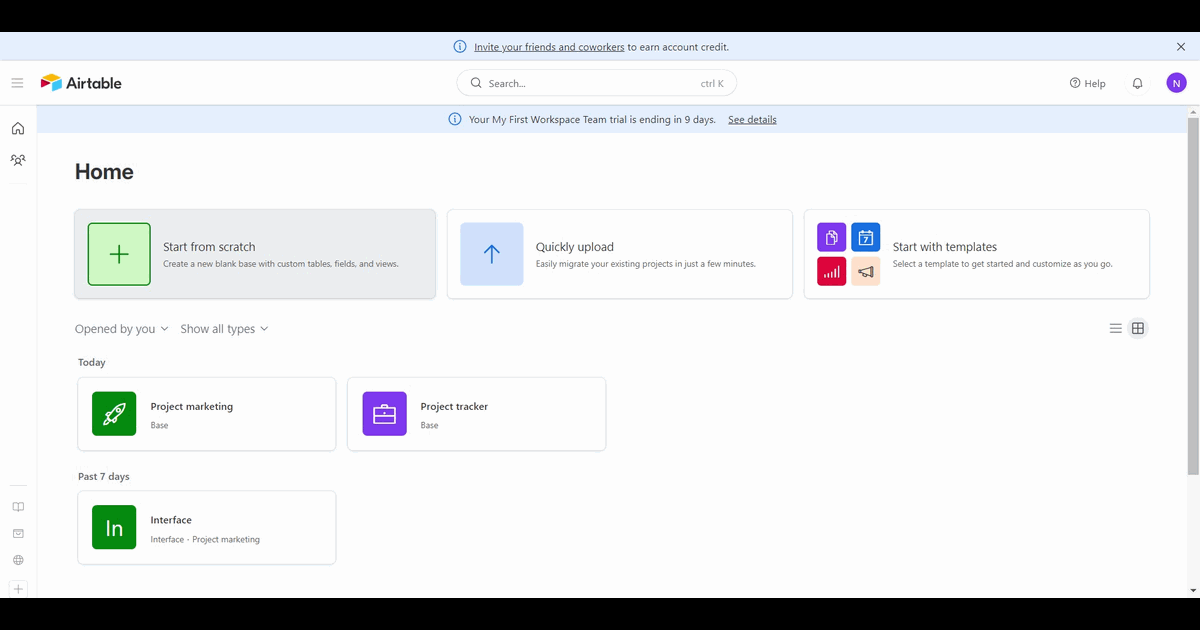Click the invite banner info icon
Viewport: 1200px width, 630px height.
click(x=460, y=47)
